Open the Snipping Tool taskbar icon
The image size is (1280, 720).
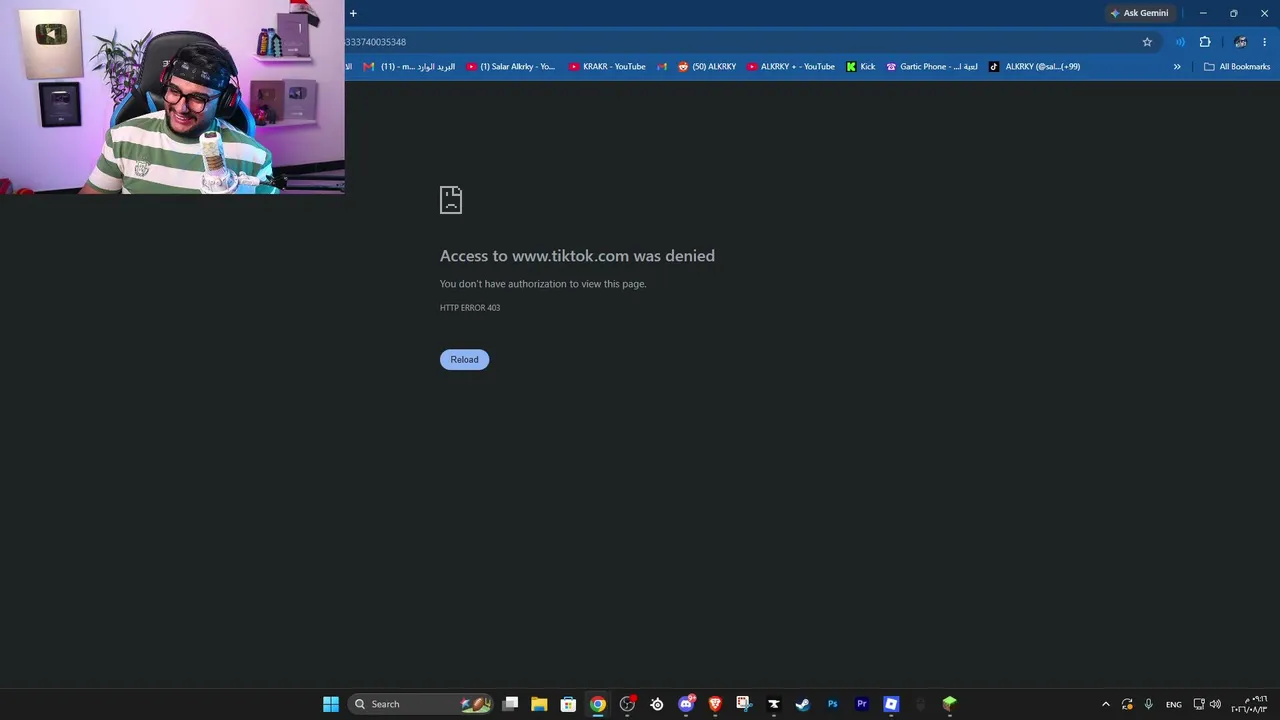click(744, 704)
